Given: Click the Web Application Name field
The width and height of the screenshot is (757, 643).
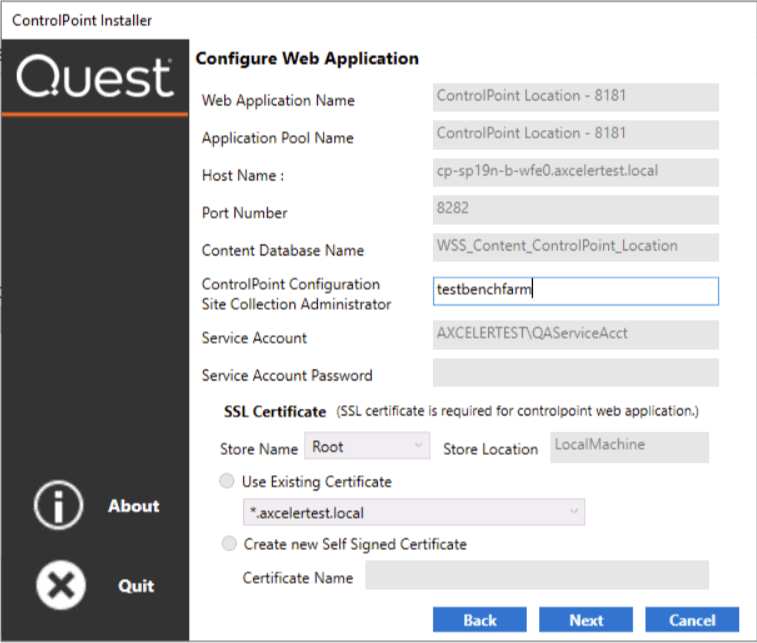Looking at the screenshot, I should pos(575,97).
